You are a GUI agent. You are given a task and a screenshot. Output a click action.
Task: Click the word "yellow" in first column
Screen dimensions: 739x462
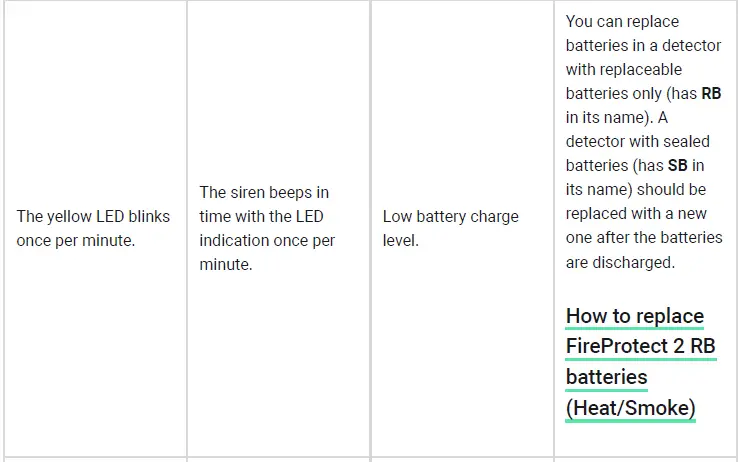click(x=70, y=216)
